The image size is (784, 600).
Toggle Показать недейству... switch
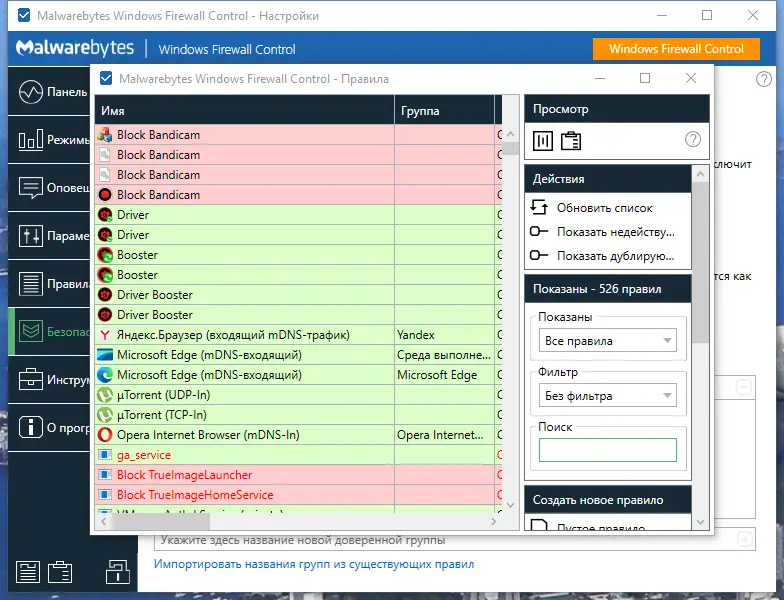pos(539,232)
